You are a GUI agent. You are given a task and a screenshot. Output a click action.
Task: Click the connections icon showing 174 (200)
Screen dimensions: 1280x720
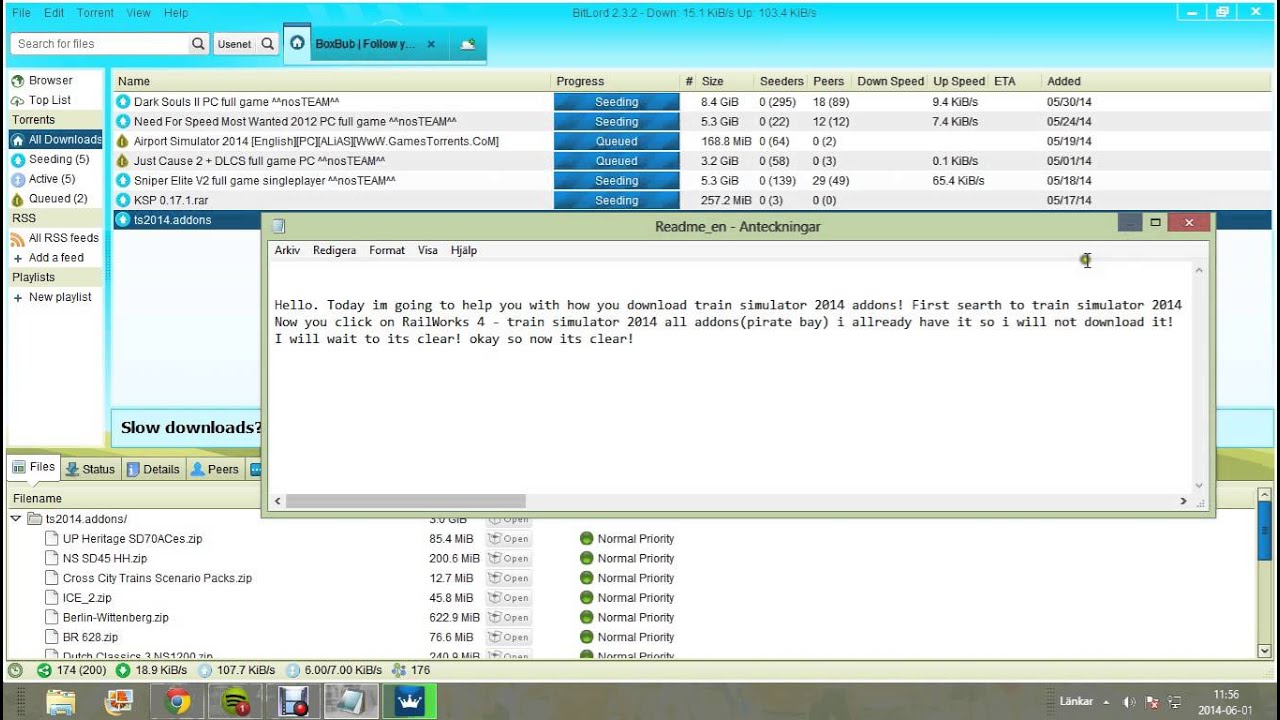coord(44,670)
